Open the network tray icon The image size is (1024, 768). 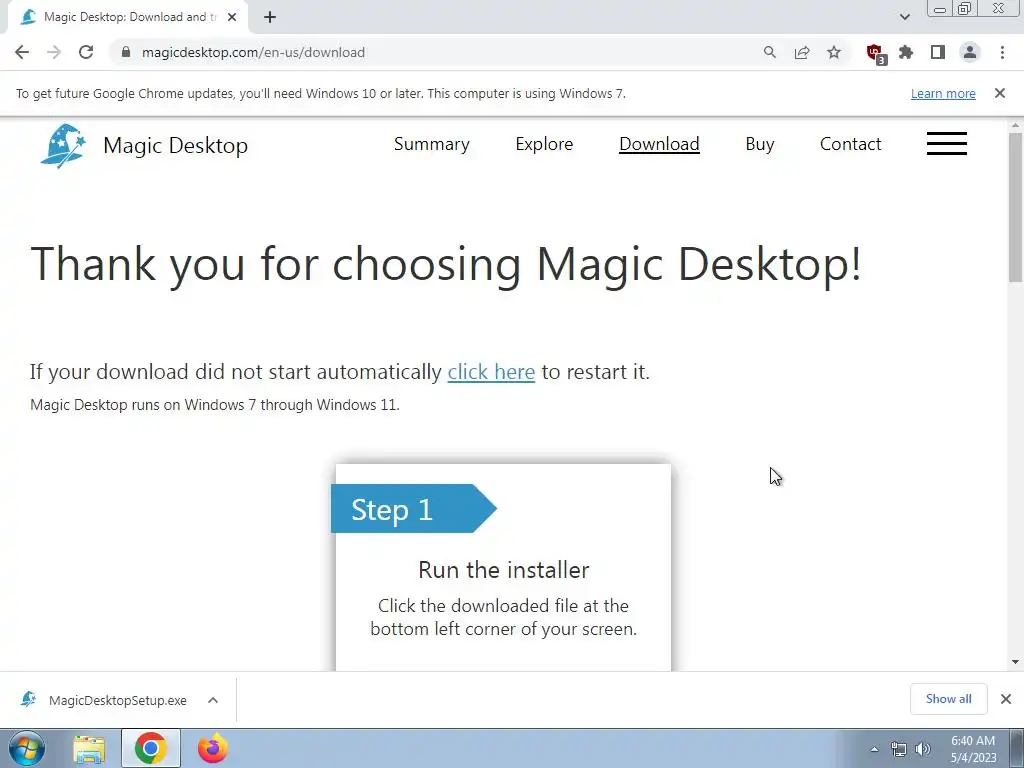click(899, 749)
